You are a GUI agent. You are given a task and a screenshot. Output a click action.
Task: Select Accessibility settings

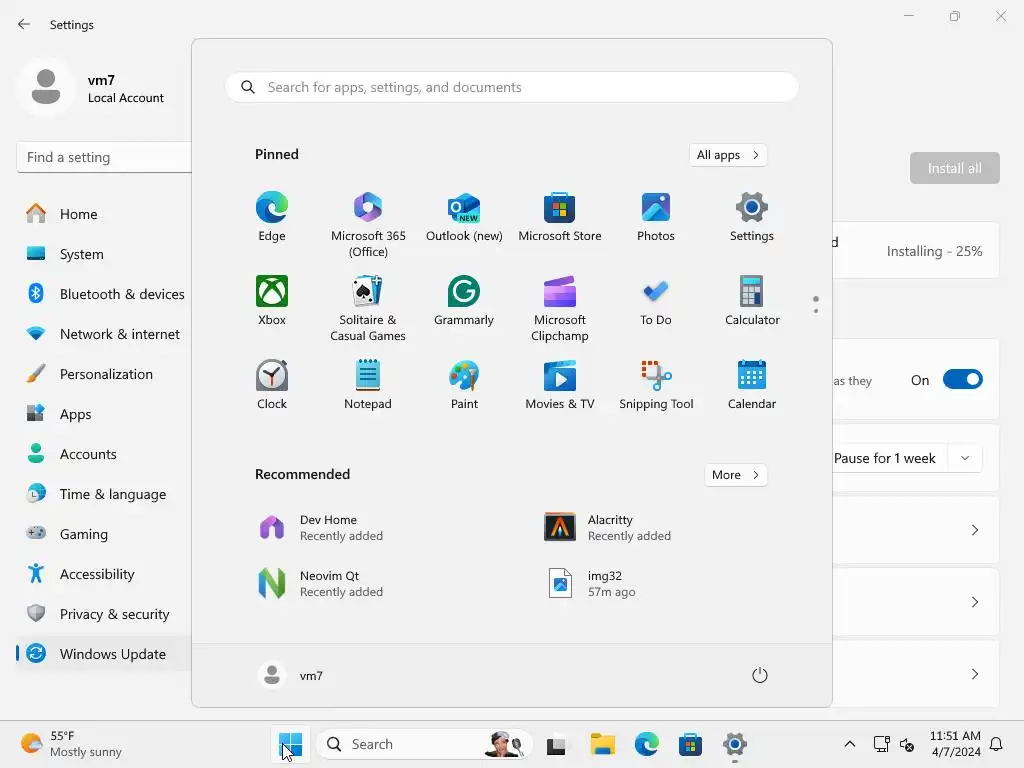click(x=104, y=574)
